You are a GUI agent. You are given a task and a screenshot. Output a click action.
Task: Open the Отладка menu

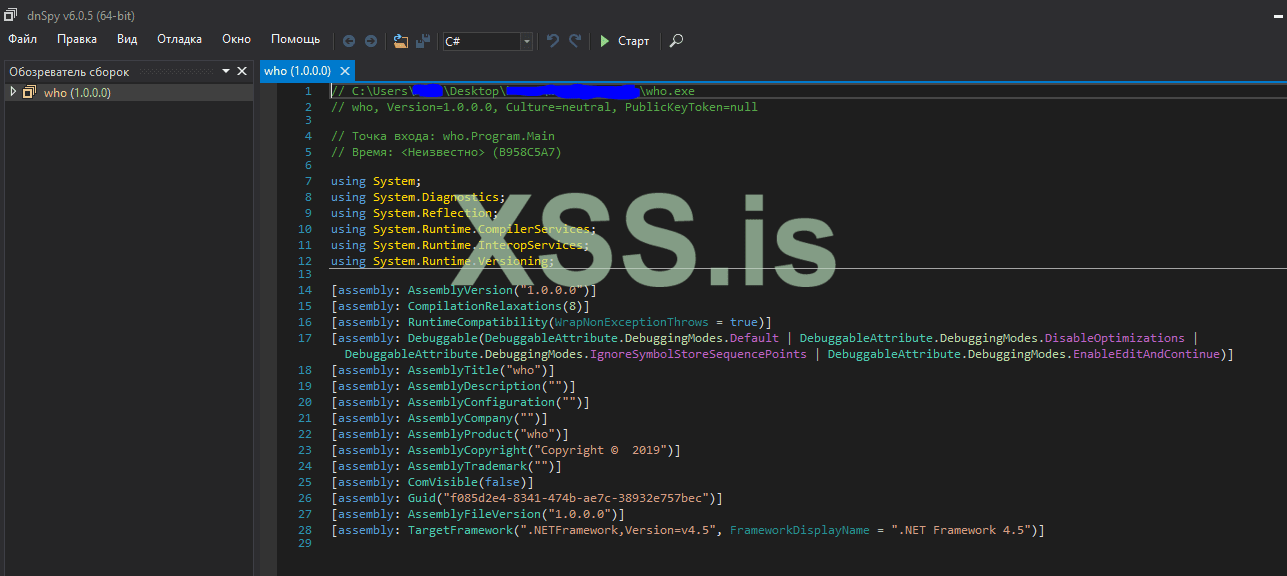coord(179,39)
